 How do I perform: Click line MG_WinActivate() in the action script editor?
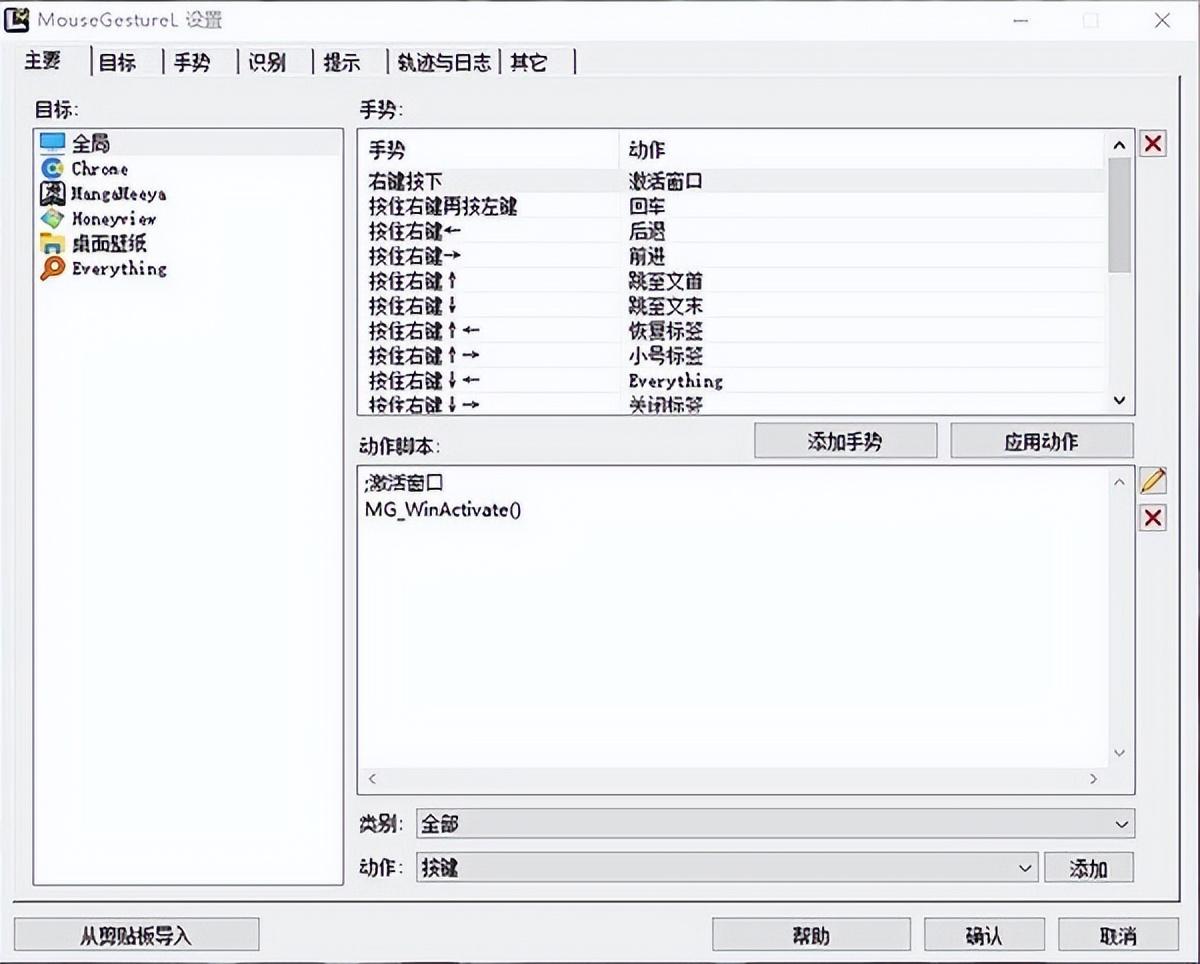tap(444, 509)
